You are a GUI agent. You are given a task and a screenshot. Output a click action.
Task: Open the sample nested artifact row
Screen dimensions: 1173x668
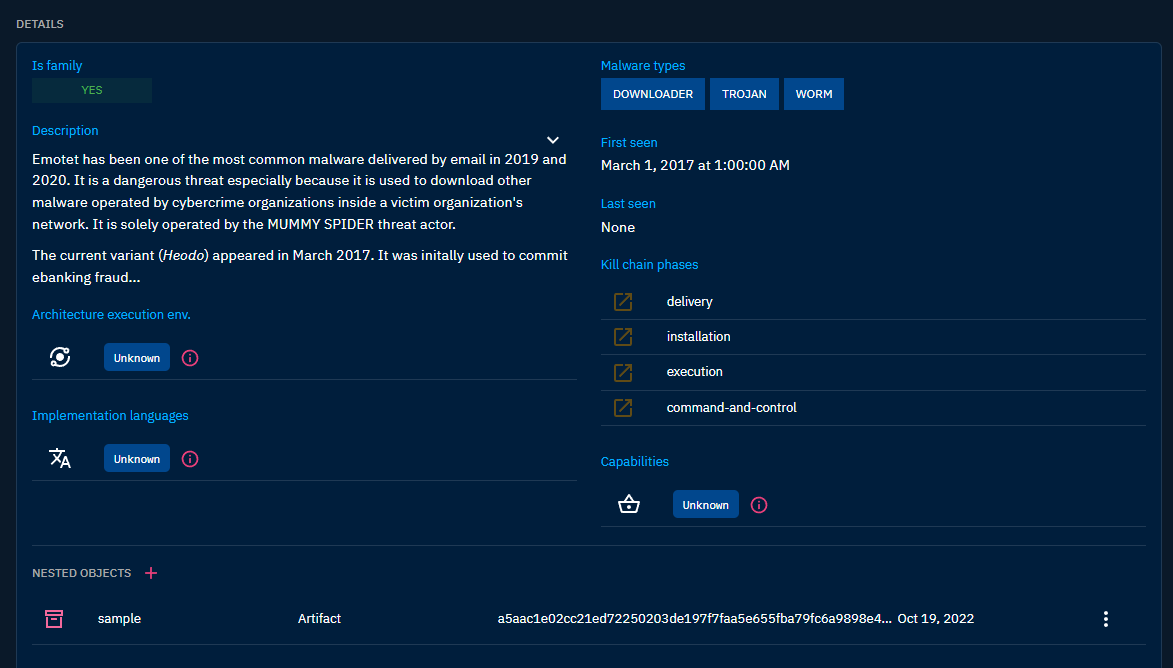click(119, 619)
